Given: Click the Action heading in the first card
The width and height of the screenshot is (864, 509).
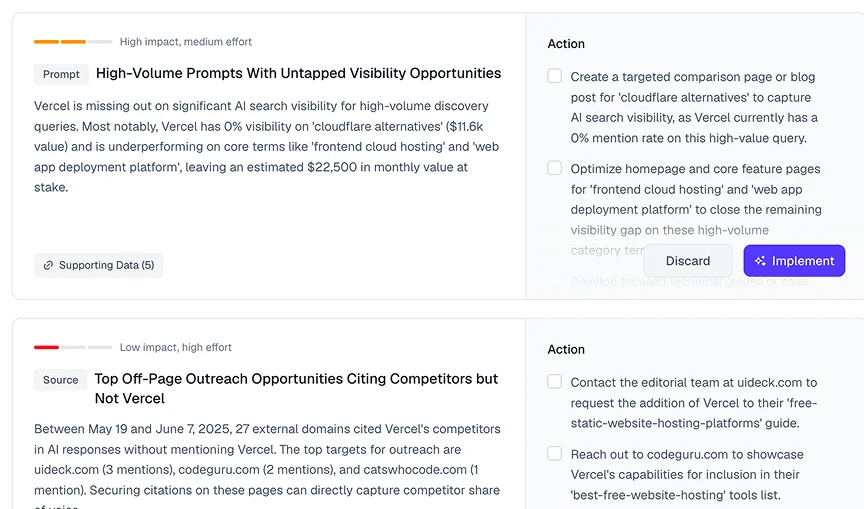Looking at the screenshot, I should pyautogui.click(x=566, y=44).
